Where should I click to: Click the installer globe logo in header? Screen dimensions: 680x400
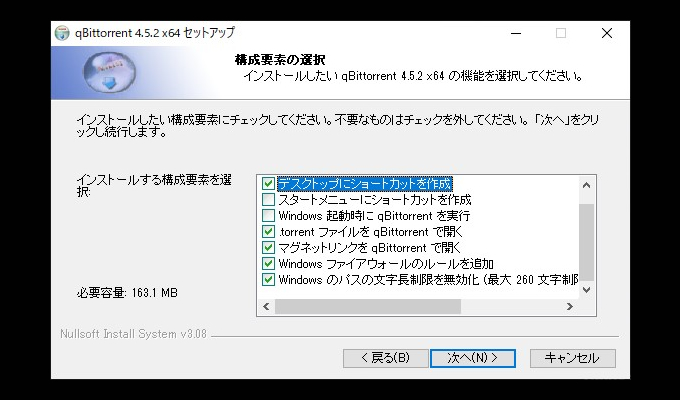pos(109,72)
